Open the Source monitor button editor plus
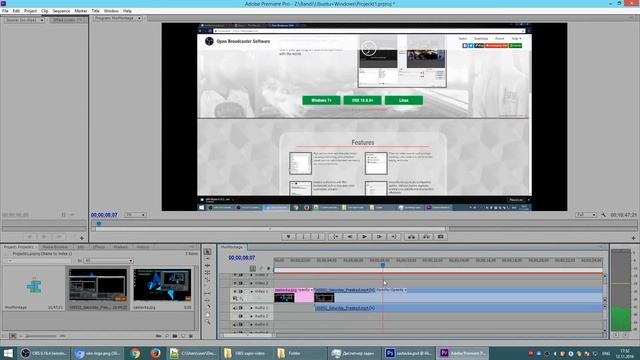 82,238
